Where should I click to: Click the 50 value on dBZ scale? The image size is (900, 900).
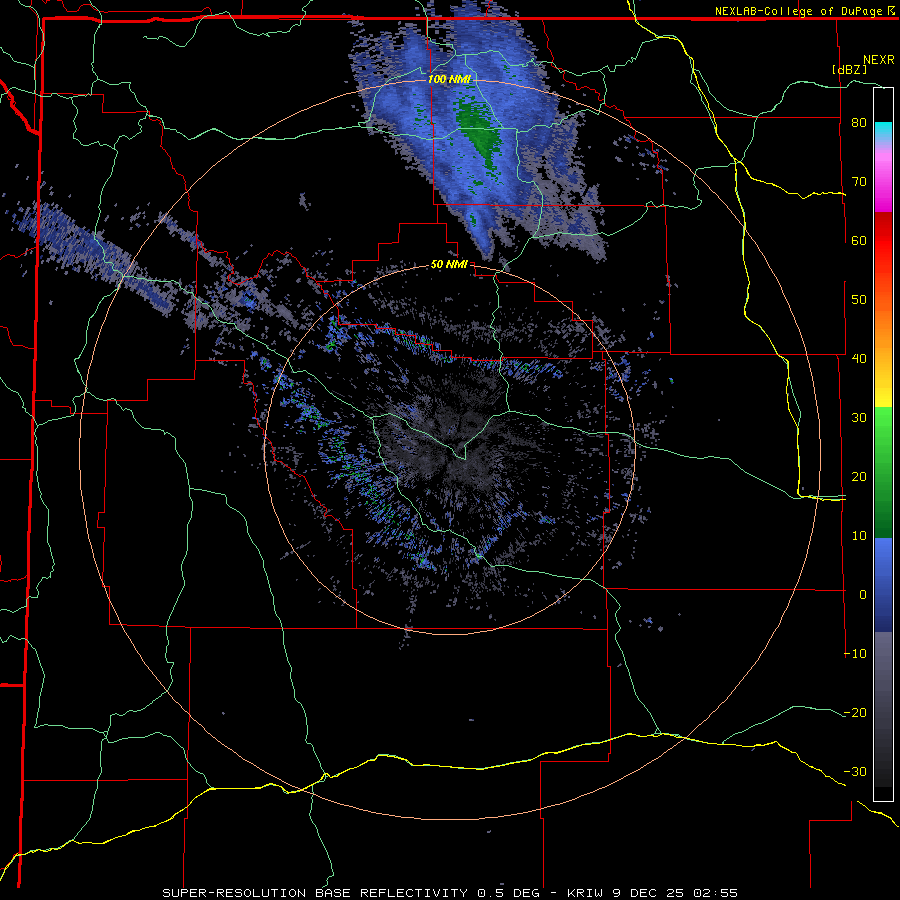859,300
